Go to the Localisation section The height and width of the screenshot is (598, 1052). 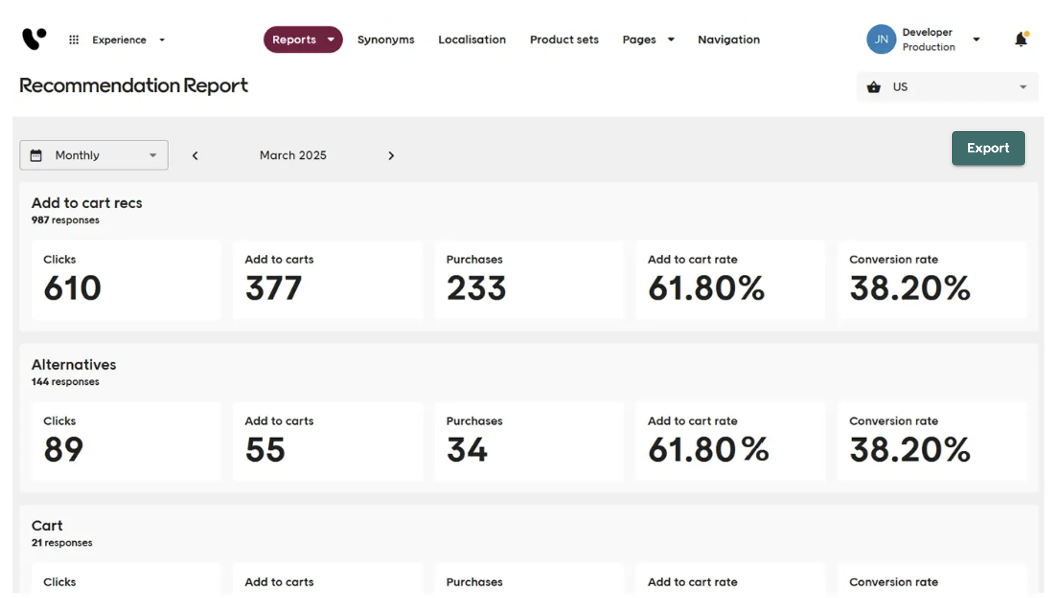tap(471, 40)
